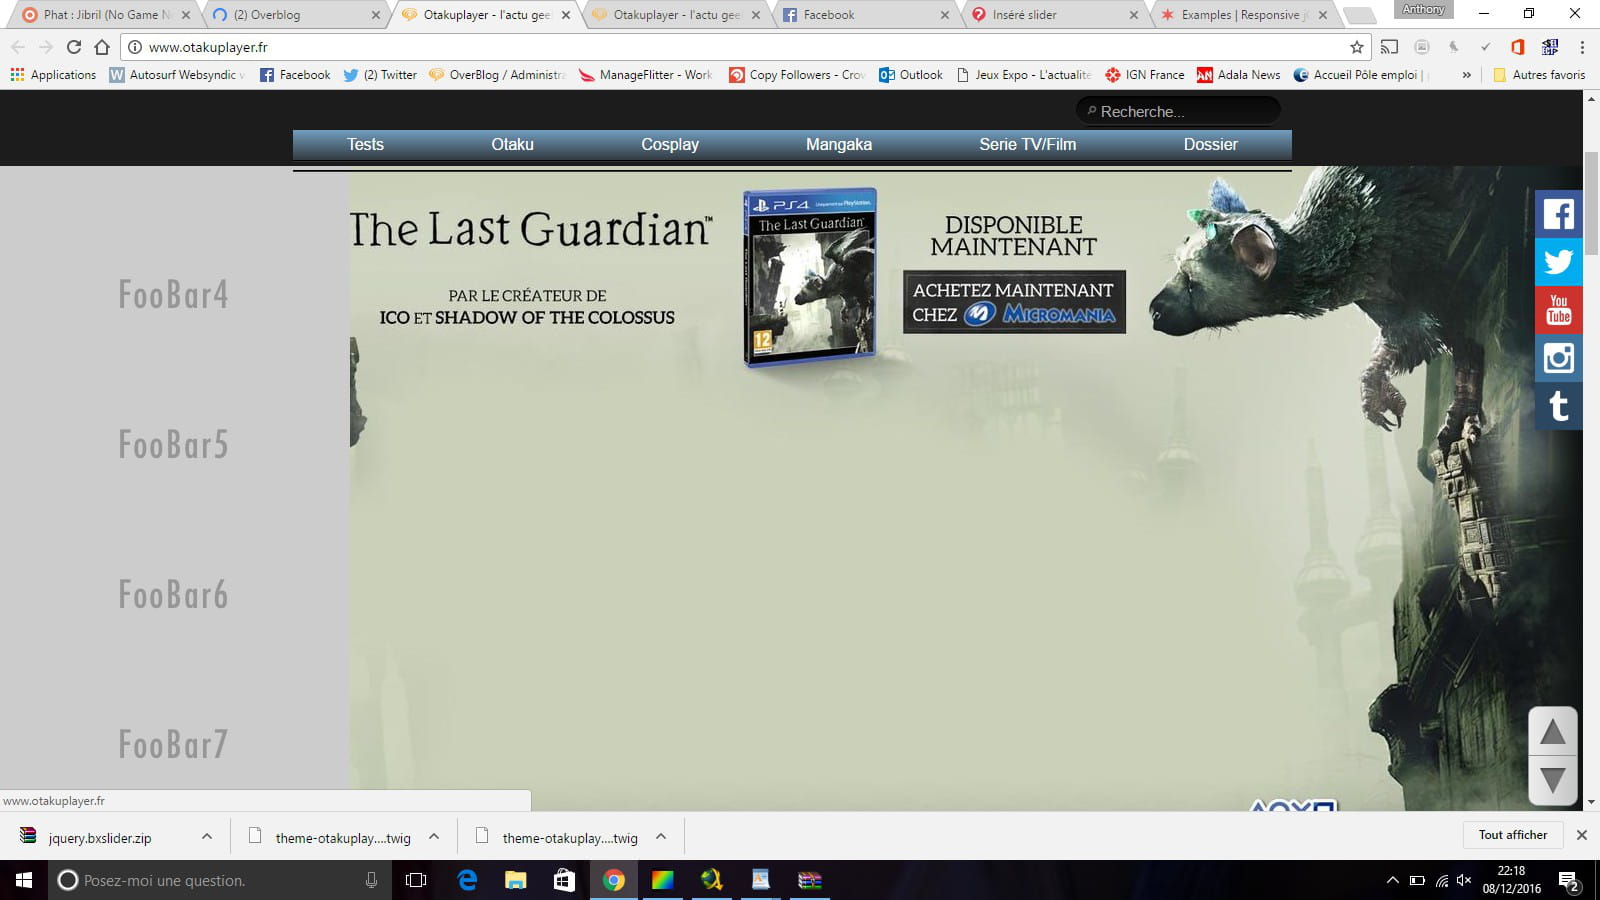Switch to the Examples | Responsive tab
This screenshot has width=1600, height=900.
tap(1244, 15)
